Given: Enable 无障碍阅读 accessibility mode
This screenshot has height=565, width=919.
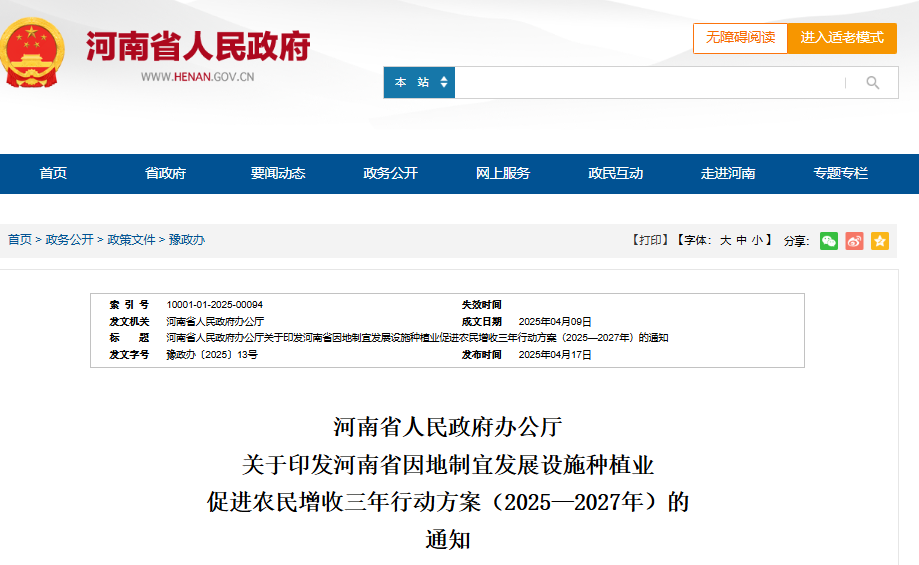Looking at the screenshot, I should 740,38.
